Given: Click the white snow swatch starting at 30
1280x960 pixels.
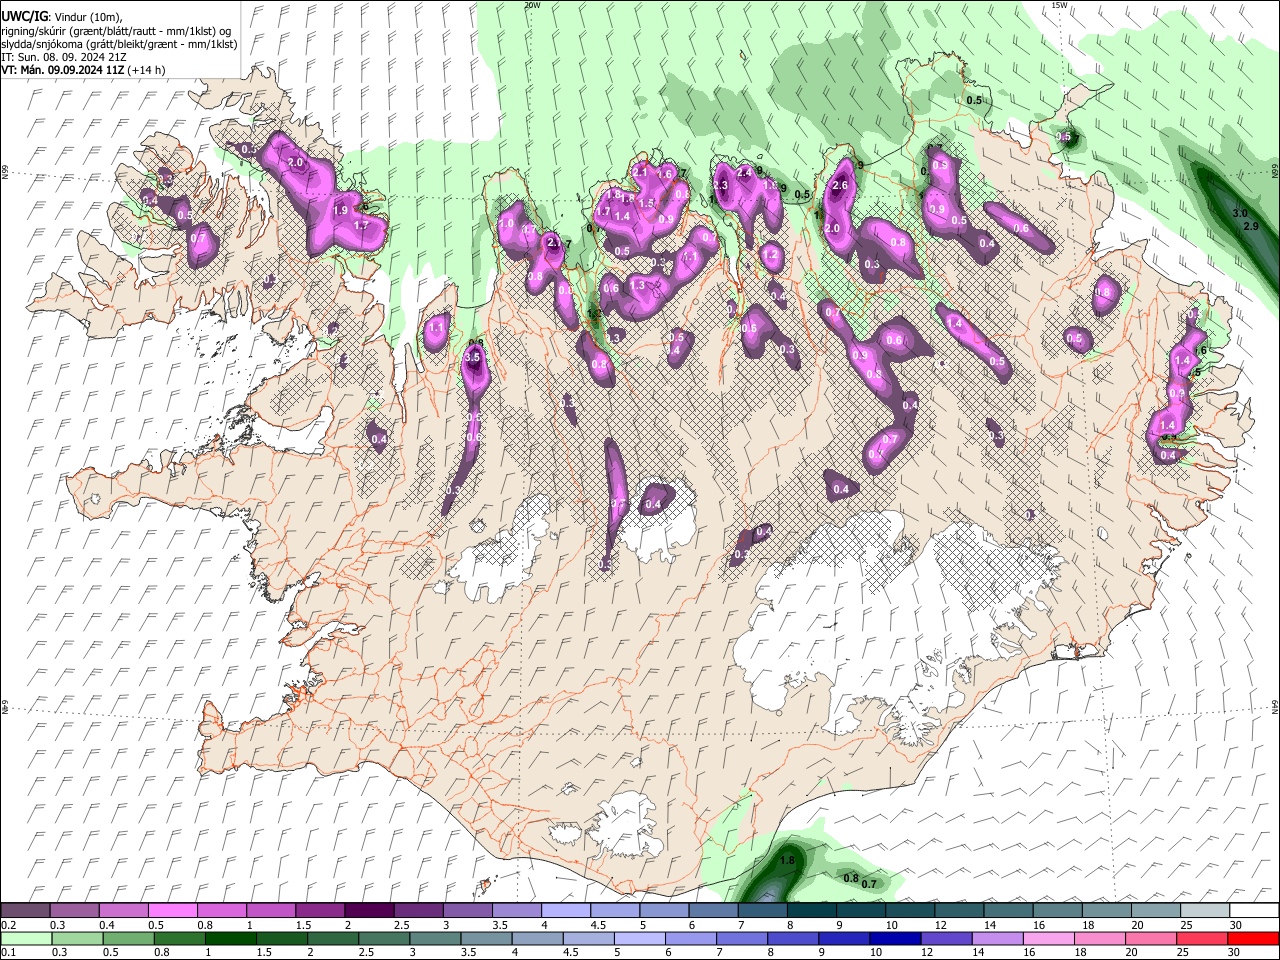Looking at the screenshot, I should [1254, 910].
